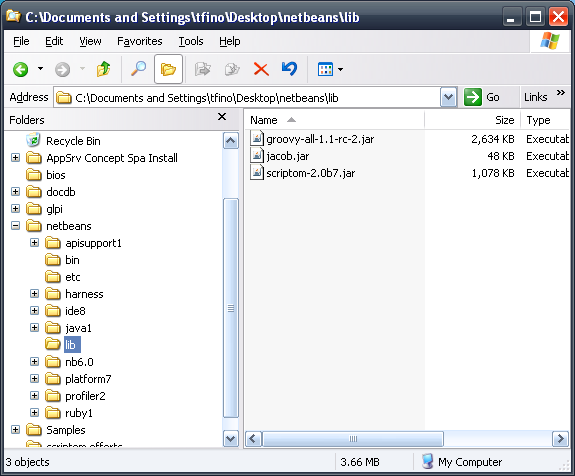Click My Computer zone in status bar
The height and width of the screenshot is (476, 575).
tap(461, 462)
